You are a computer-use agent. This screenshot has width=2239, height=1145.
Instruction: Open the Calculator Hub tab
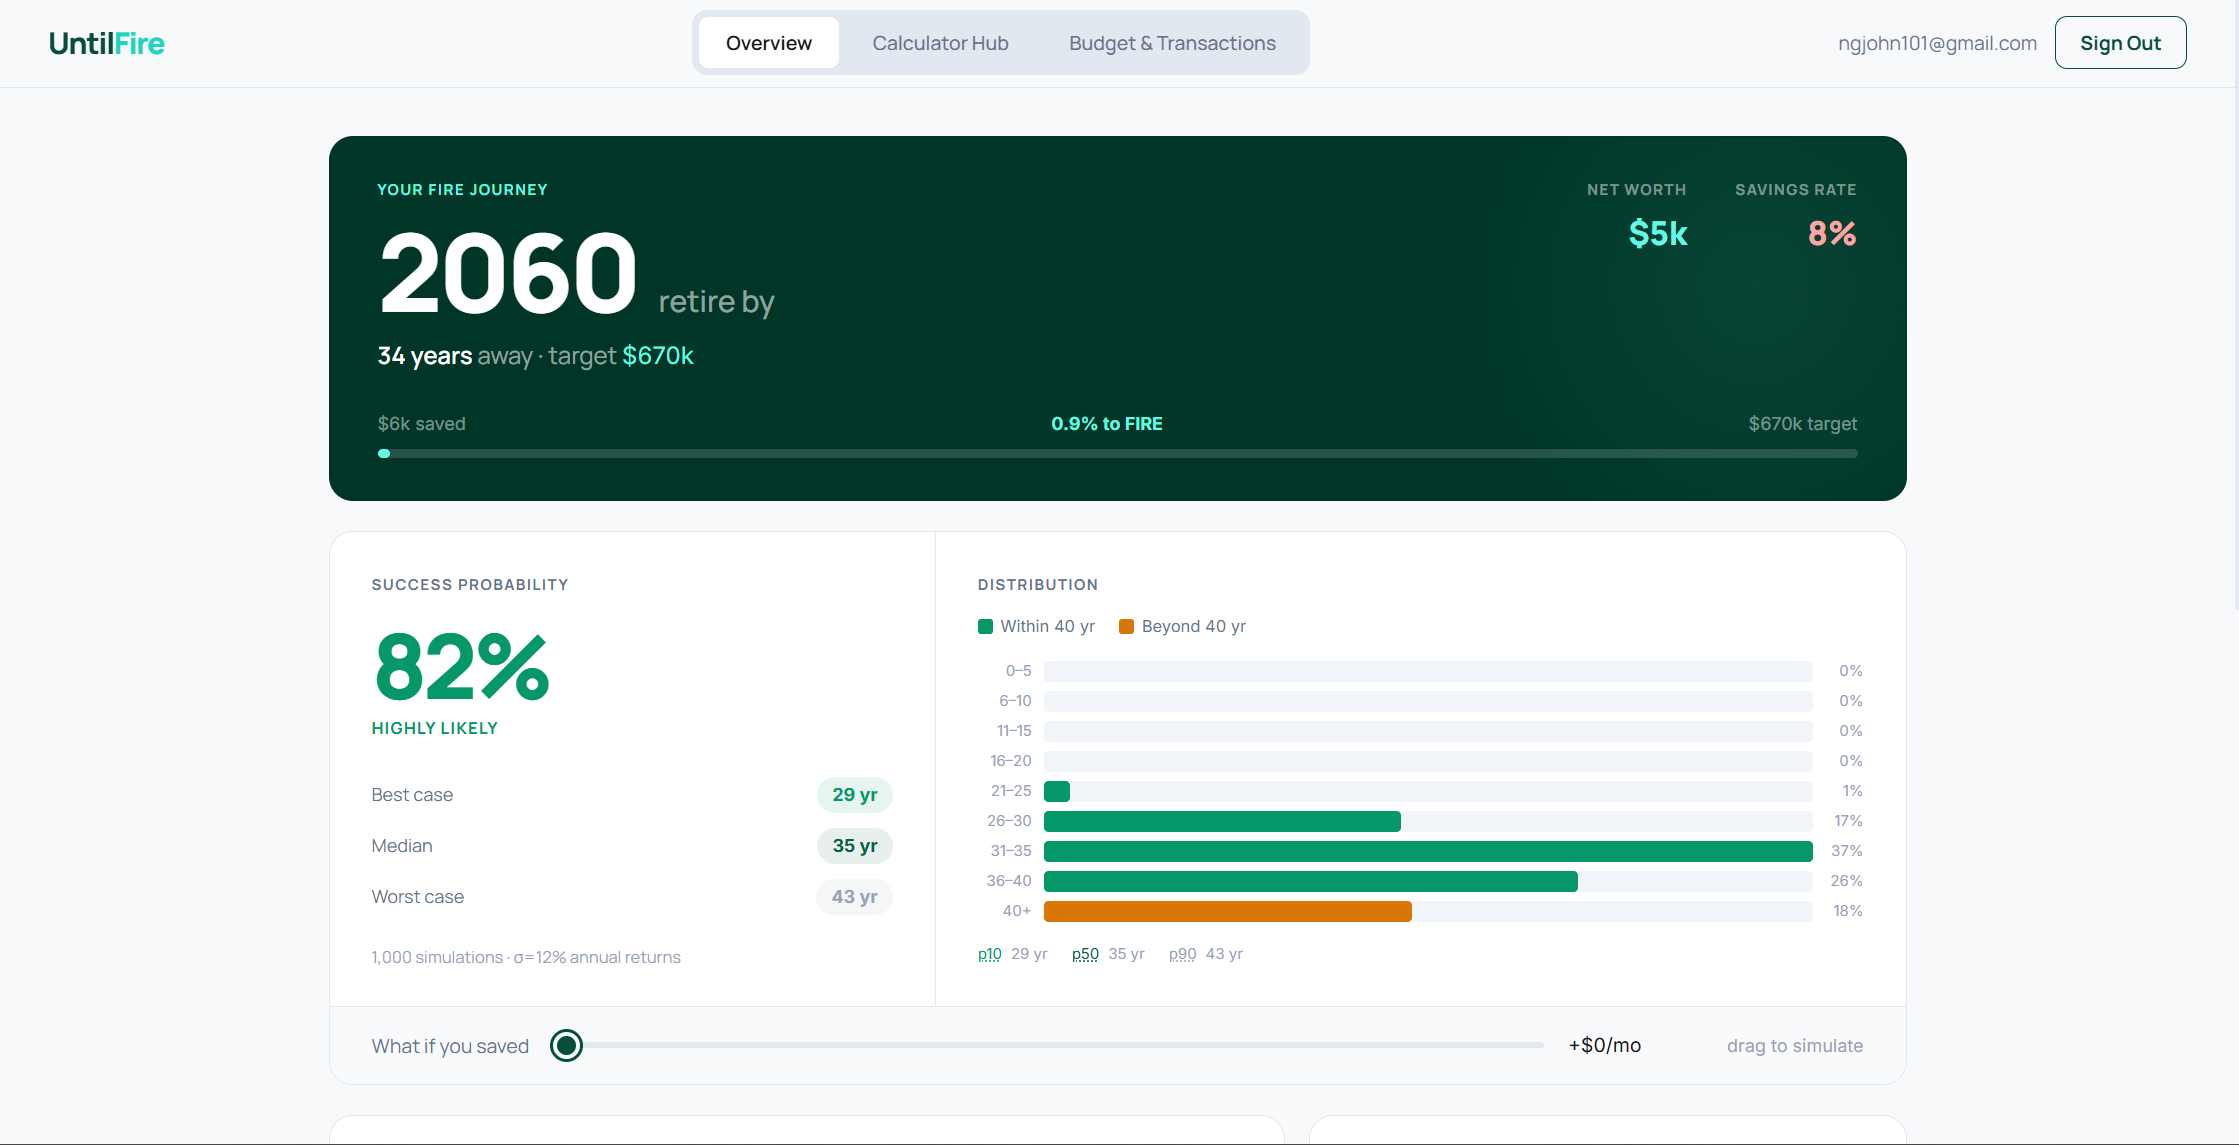coord(940,43)
